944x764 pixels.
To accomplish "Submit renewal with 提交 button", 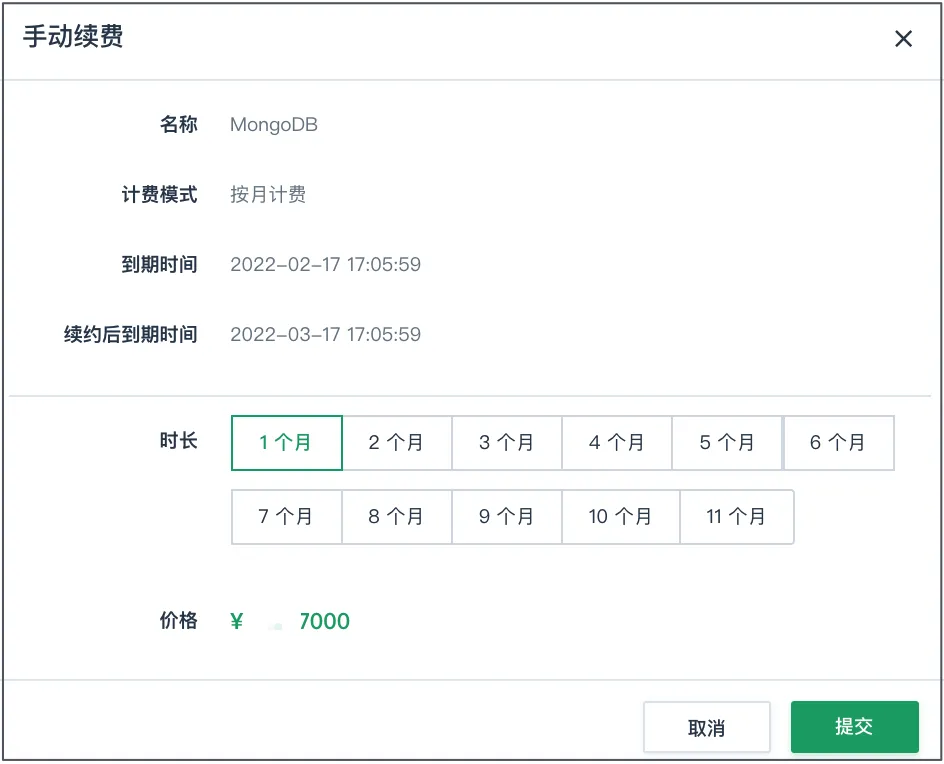I will click(x=855, y=727).
